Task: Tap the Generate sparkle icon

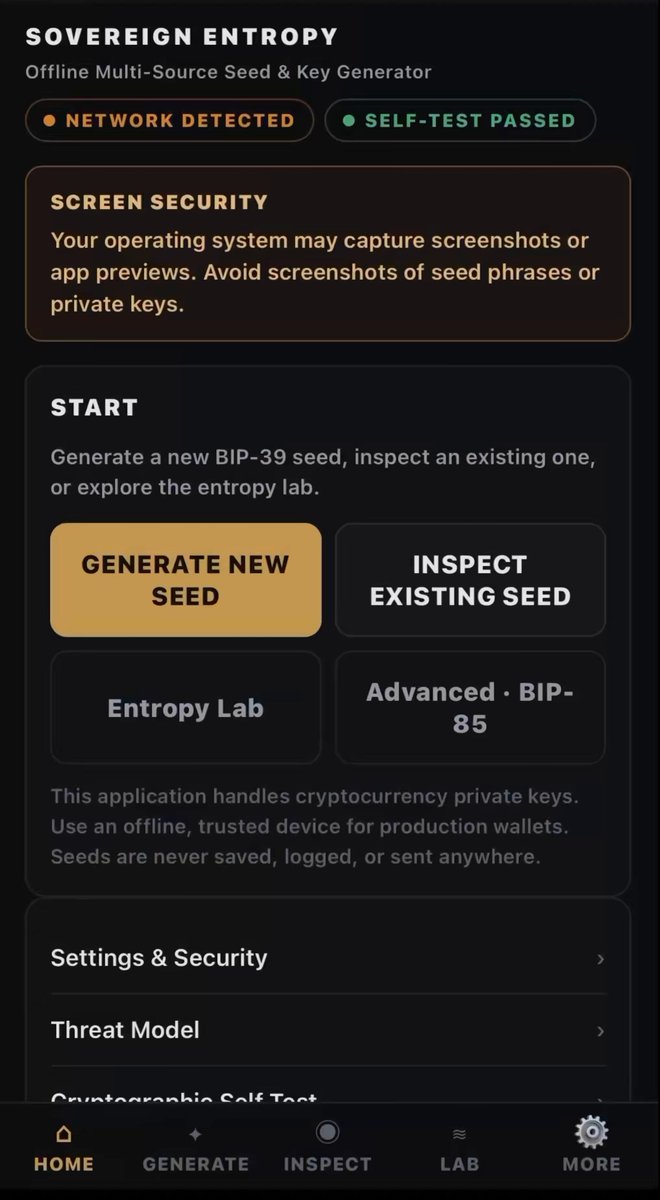Action: click(x=195, y=1134)
